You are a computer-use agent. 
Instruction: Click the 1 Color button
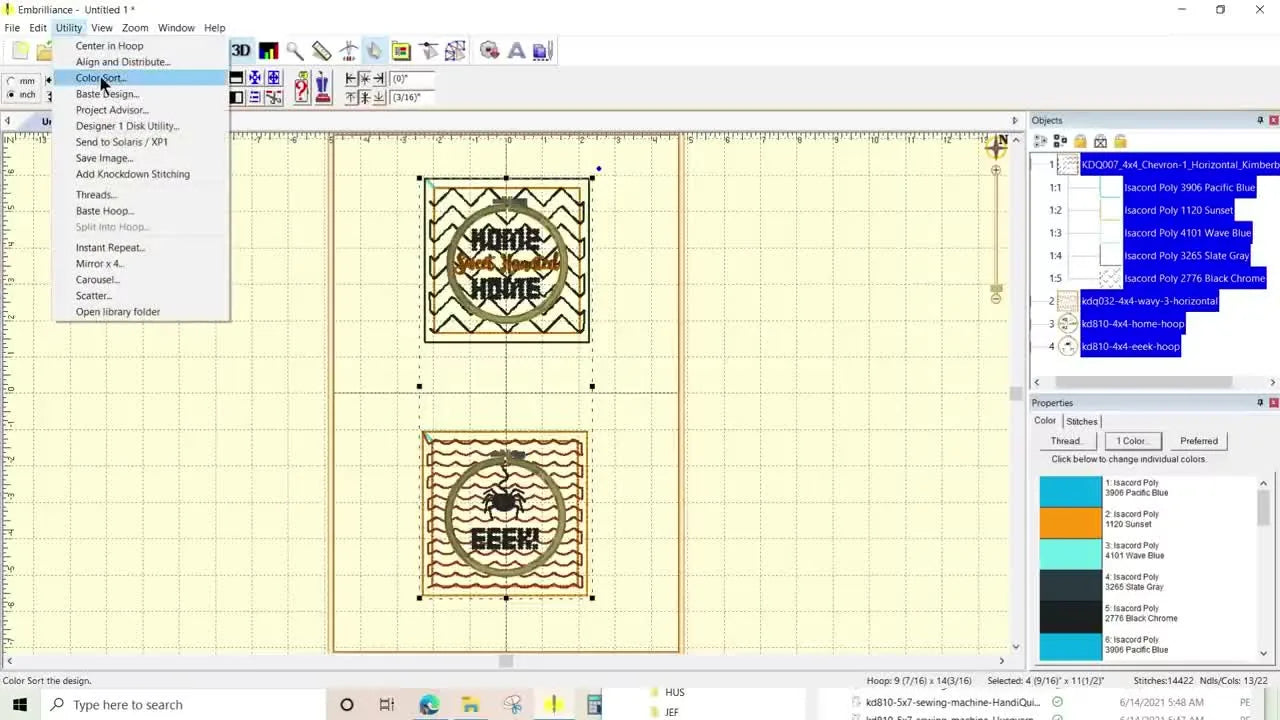1131,441
